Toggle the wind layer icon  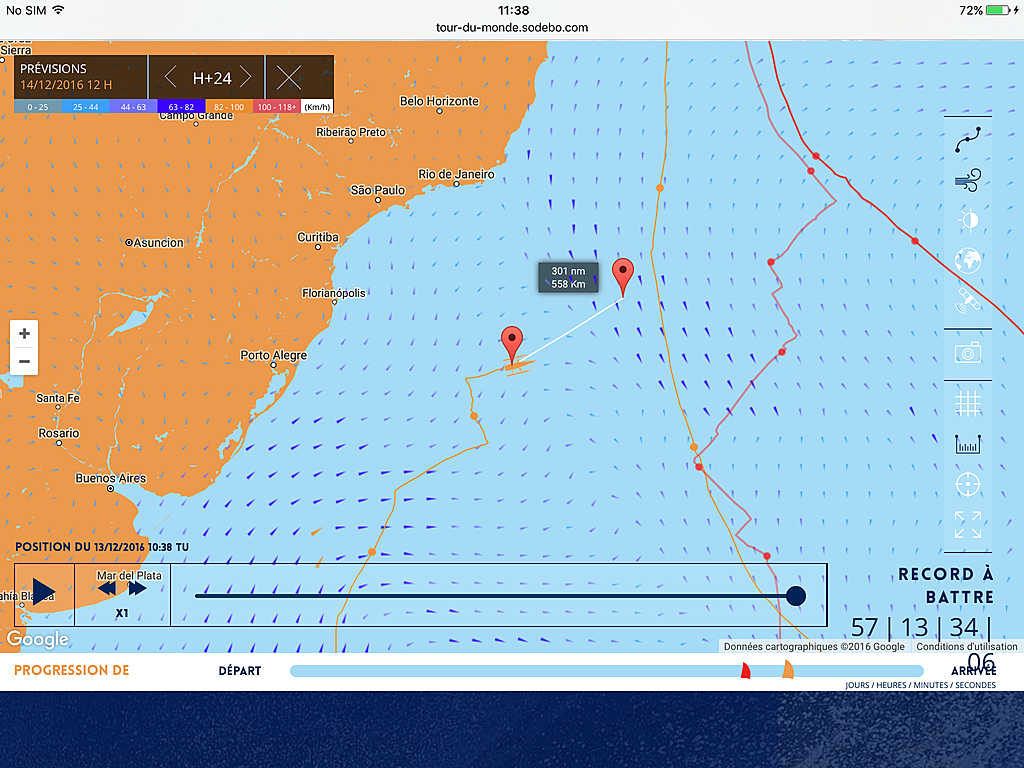pyautogui.click(x=968, y=180)
